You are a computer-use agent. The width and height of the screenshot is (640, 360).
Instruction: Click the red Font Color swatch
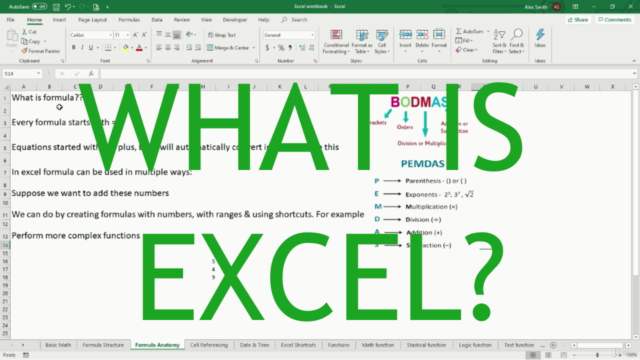[139, 48]
